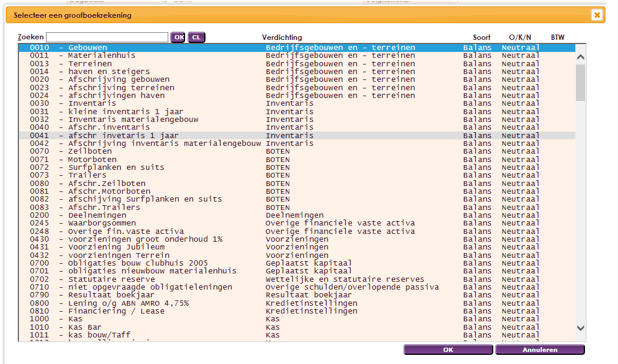Select row 0083 - Afschr.Trailers
Image resolution: width=618 pixels, height=364 pixels.
(x=297, y=207)
